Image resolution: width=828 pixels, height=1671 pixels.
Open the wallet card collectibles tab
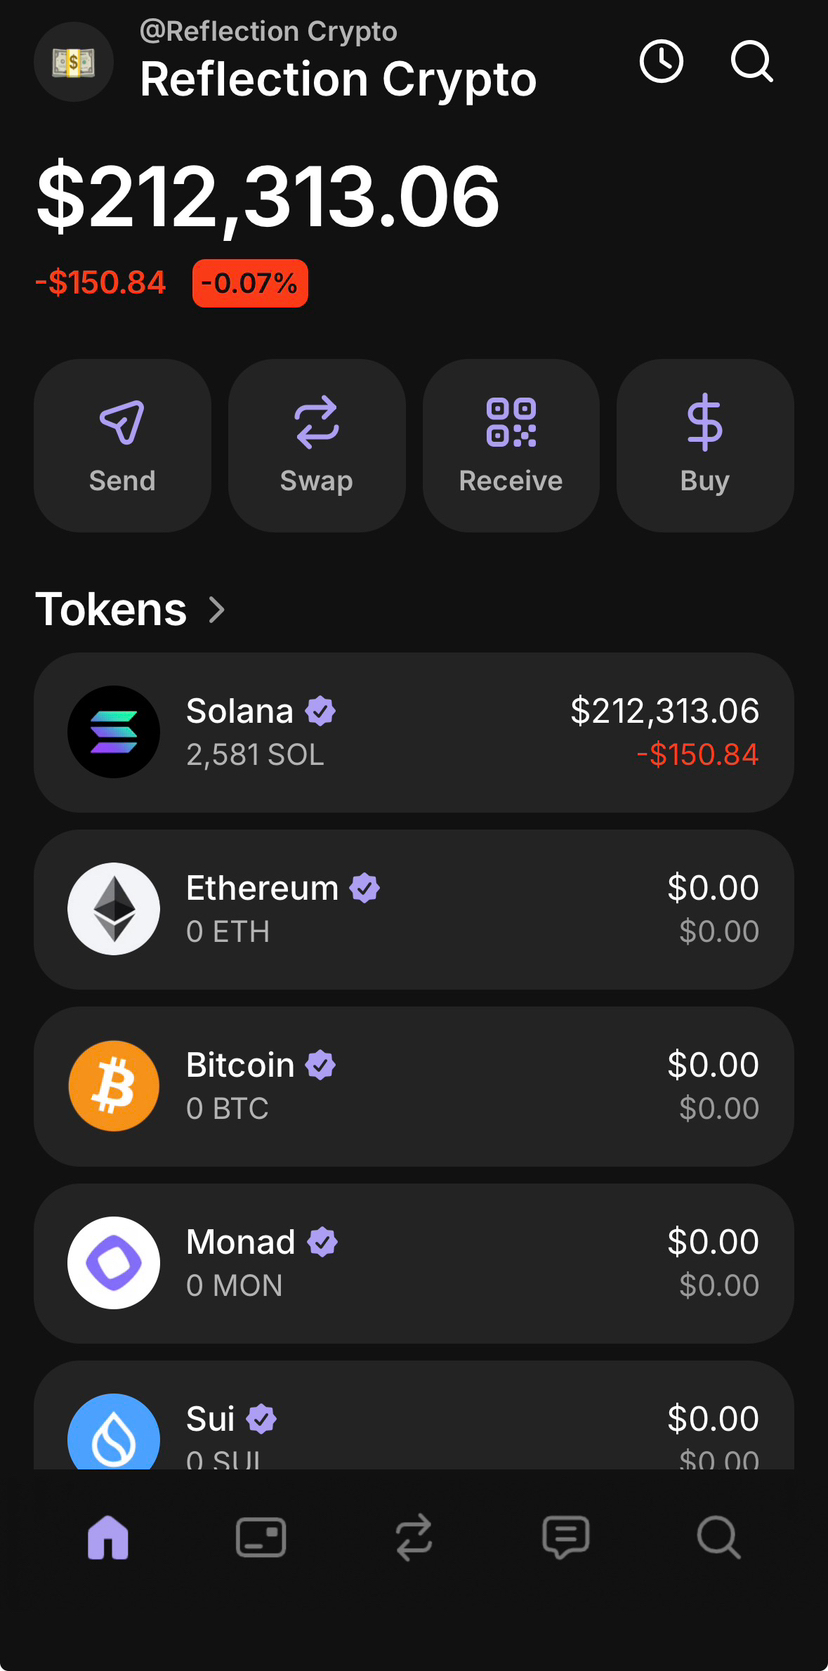[261, 1537]
